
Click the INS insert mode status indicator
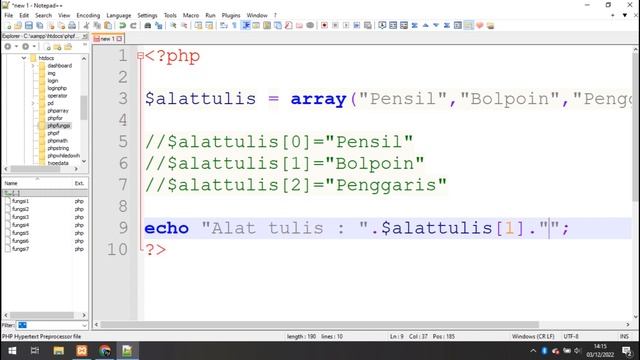pos(624,337)
